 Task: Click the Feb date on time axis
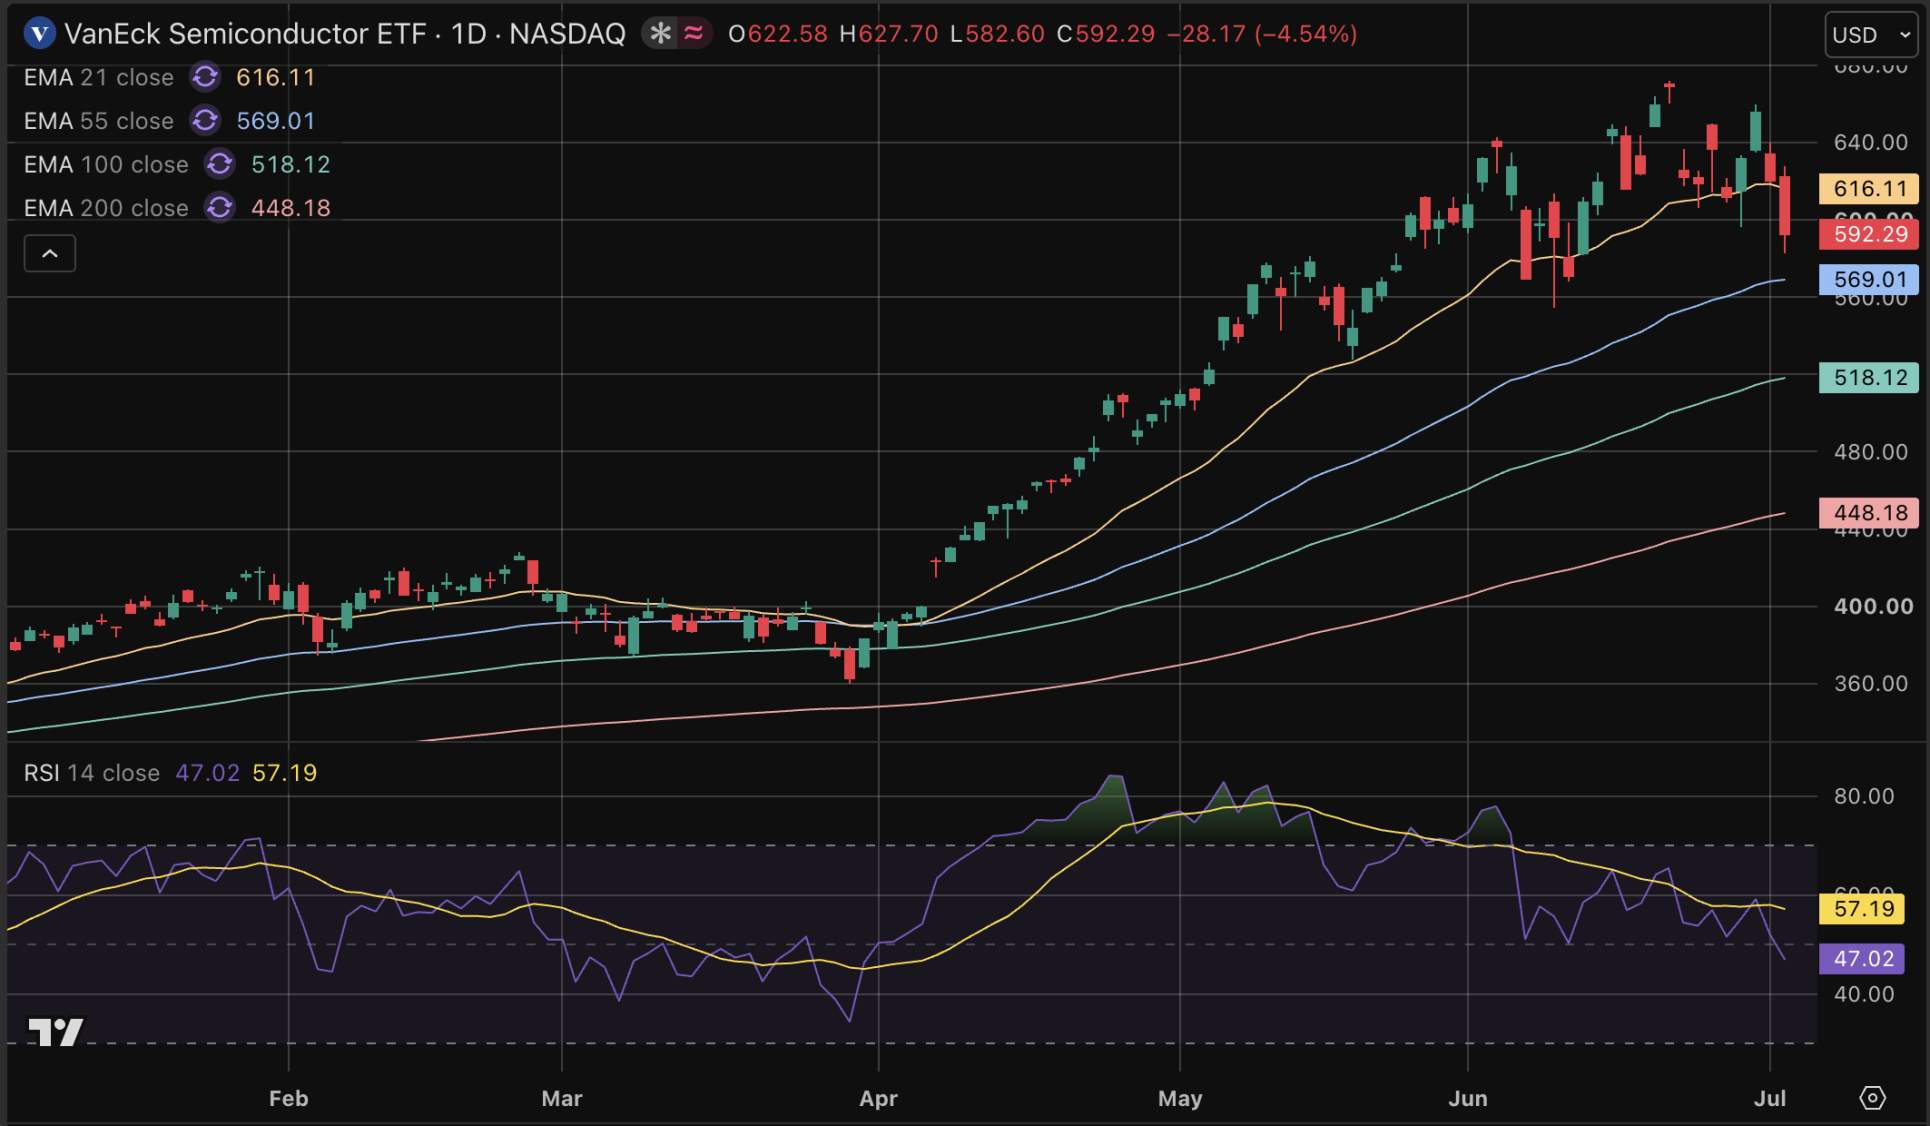289,1098
